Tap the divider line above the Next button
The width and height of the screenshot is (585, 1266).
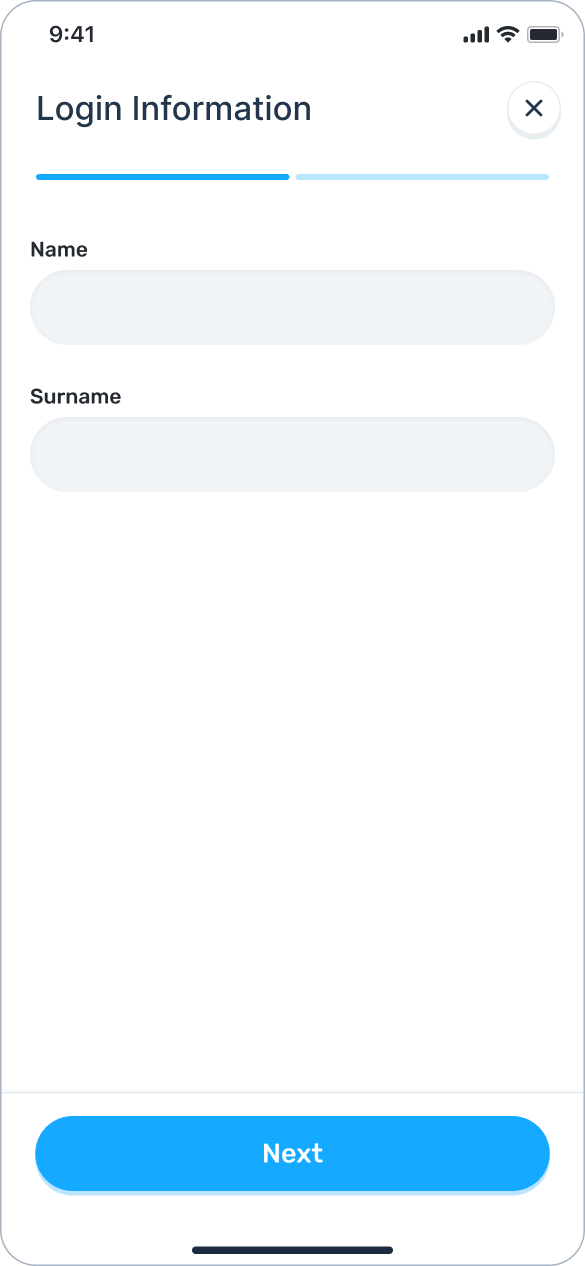coord(292,1092)
